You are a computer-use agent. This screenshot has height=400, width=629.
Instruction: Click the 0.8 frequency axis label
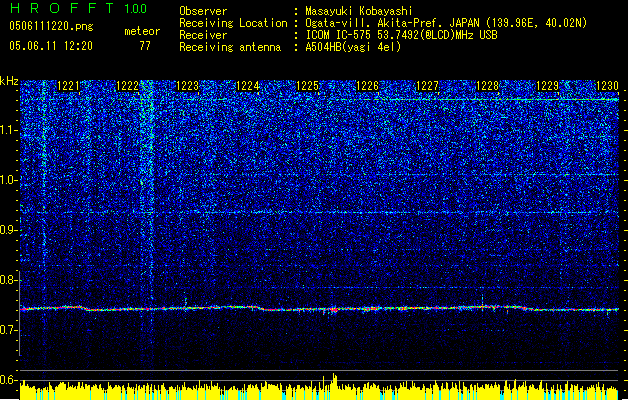point(8,280)
